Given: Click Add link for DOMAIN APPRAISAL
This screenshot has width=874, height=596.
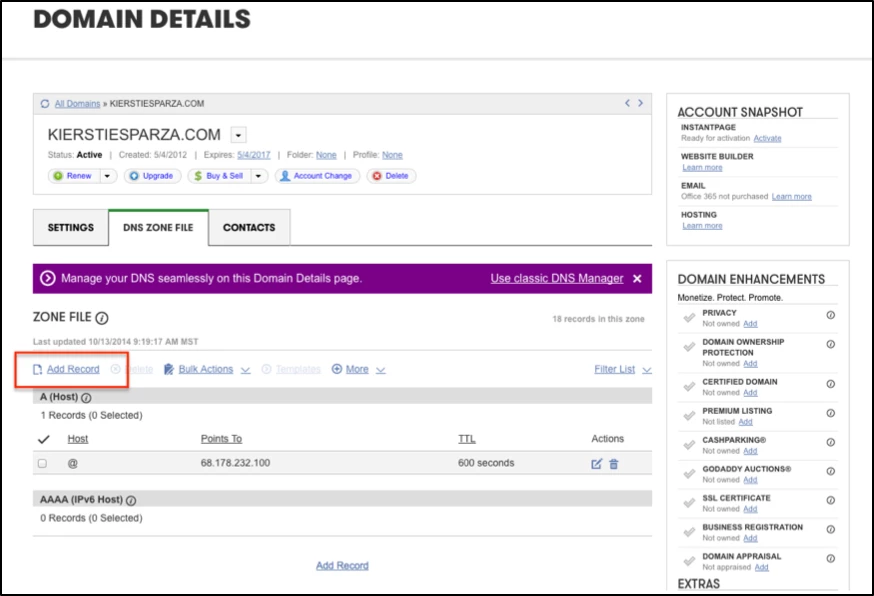Looking at the screenshot, I should [761, 567].
